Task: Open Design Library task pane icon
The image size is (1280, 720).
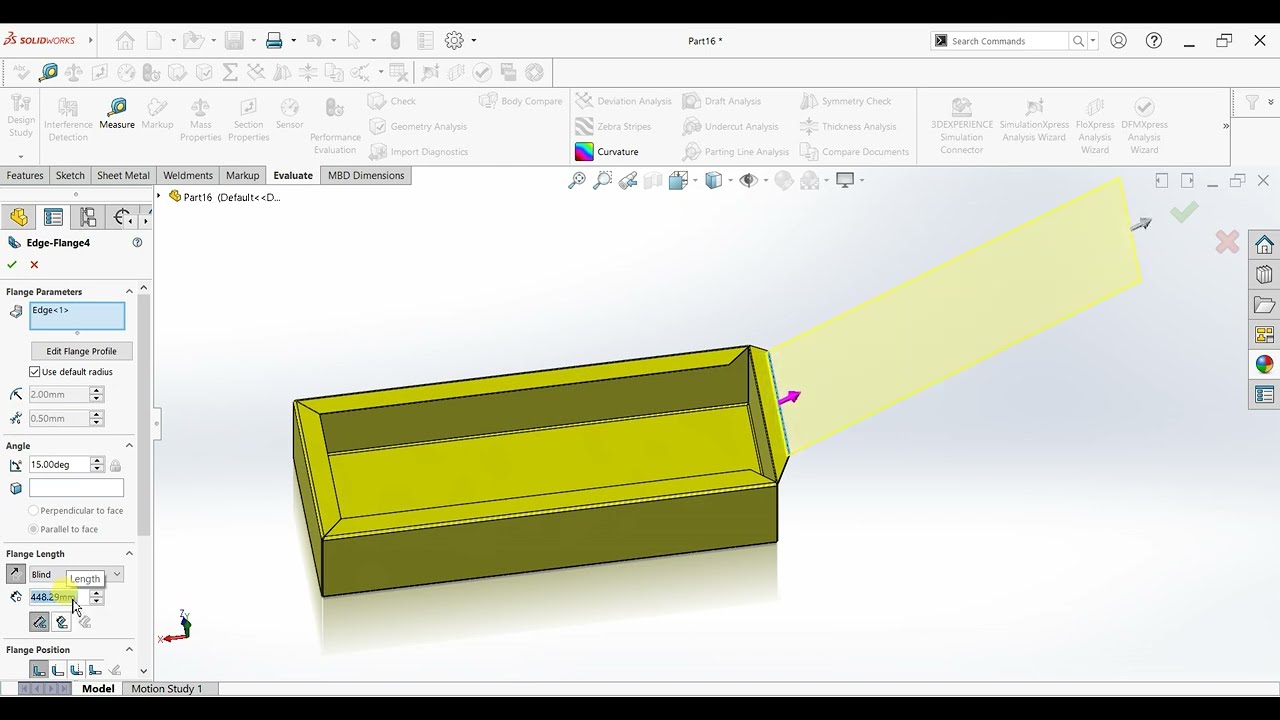Action: coord(1264,275)
